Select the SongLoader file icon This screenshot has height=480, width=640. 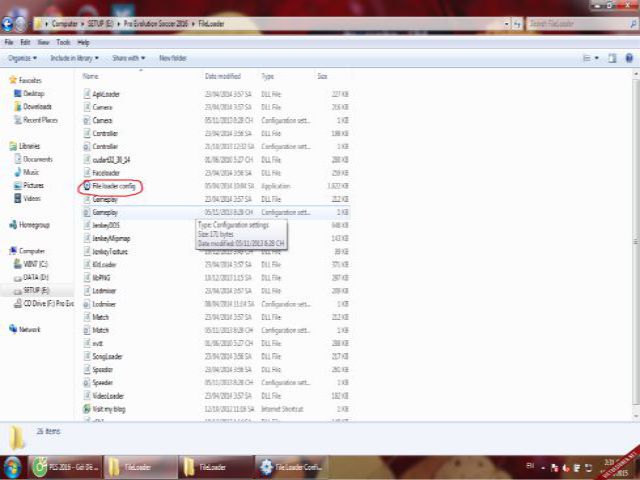tap(87, 356)
